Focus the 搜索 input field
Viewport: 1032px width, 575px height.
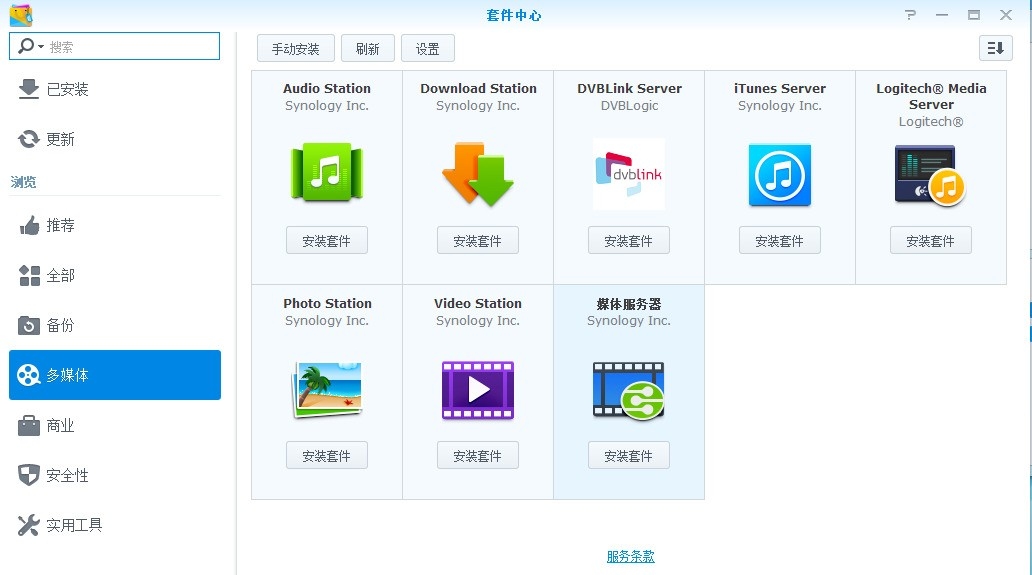point(130,47)
